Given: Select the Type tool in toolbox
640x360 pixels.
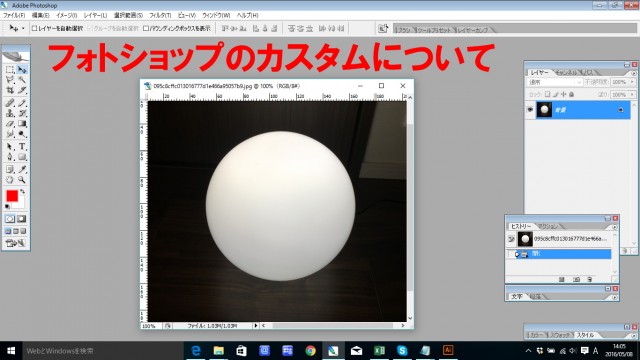Looking at the screenshot, I should click(x=22, y=147).
